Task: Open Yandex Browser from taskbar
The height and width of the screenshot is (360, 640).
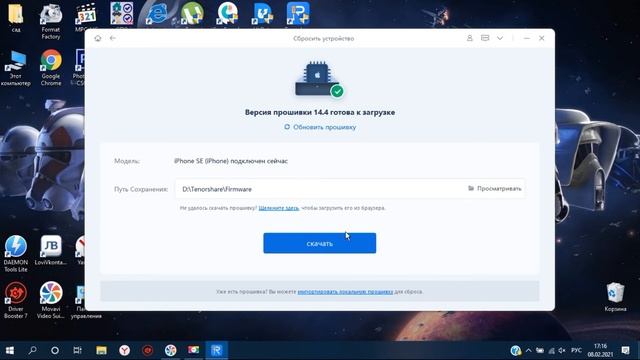Action: point(124,350)
